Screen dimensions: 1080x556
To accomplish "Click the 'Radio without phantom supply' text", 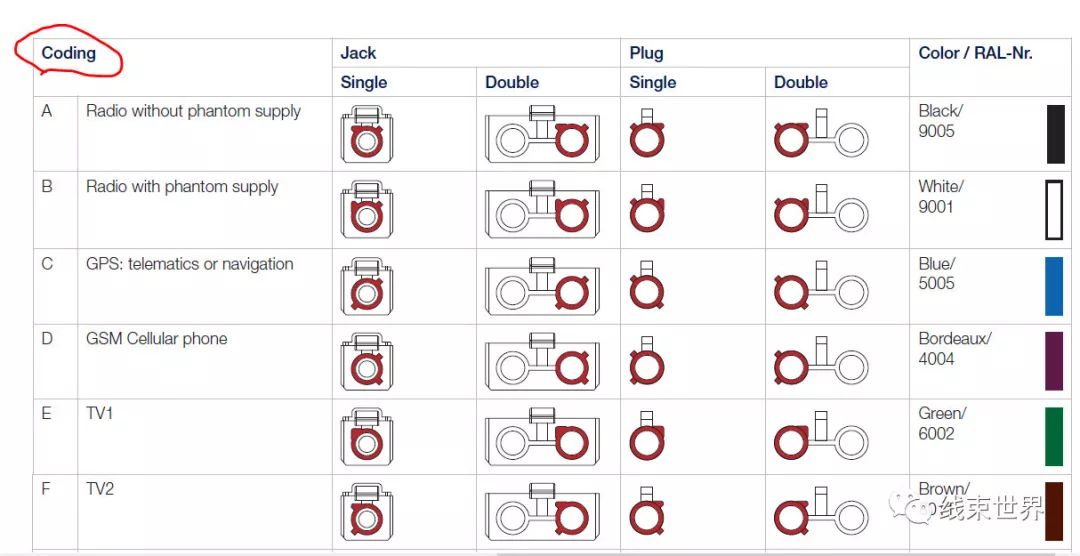I will click(194, 112).
